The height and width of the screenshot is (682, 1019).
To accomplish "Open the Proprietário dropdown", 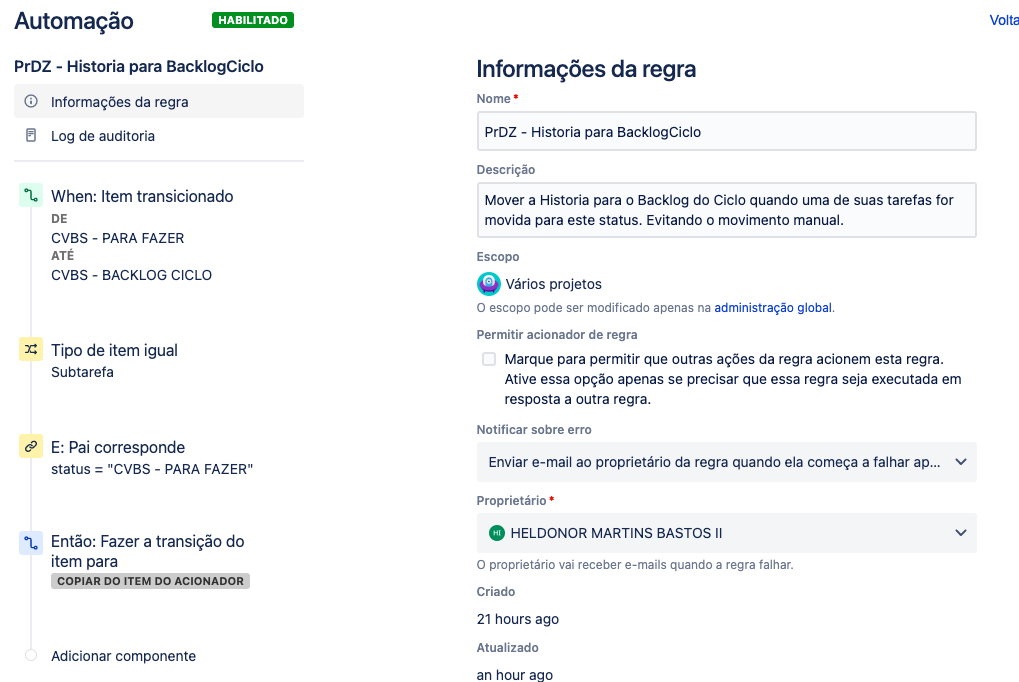I will (x=727, y=533).
